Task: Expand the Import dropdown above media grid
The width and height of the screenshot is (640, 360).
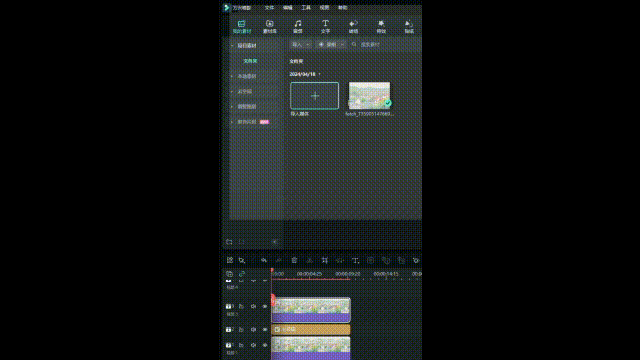Action: [301, 44]
